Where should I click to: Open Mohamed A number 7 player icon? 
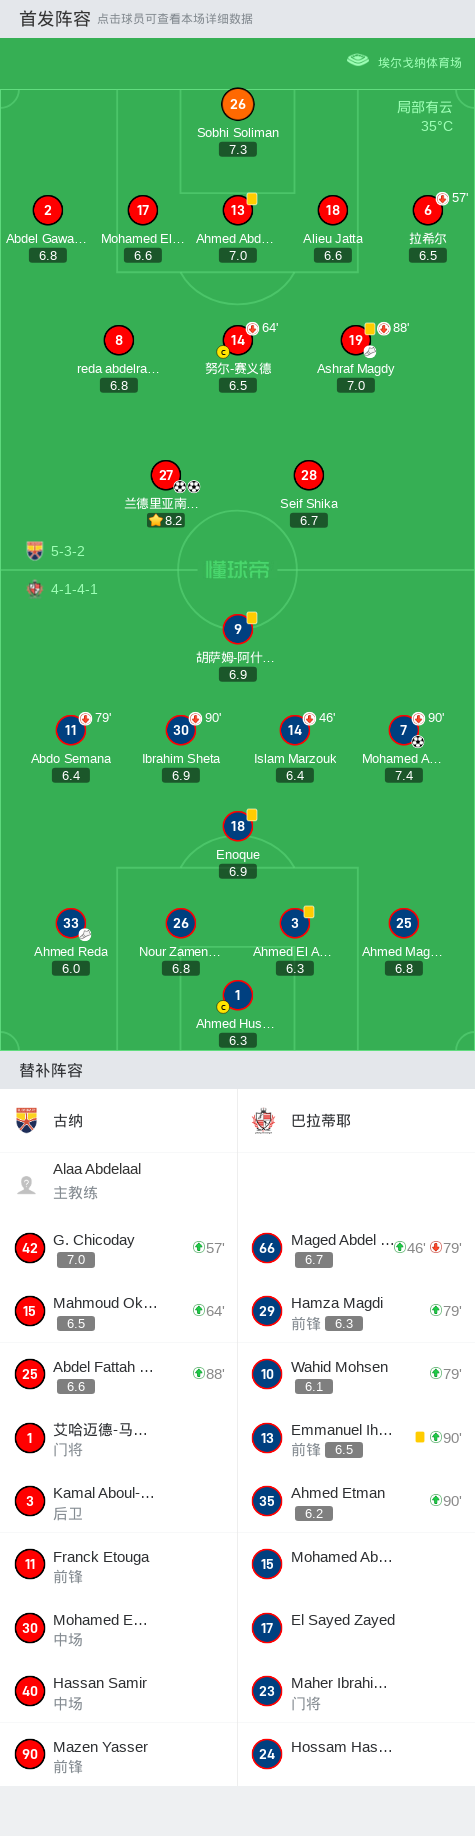[404, 730]
